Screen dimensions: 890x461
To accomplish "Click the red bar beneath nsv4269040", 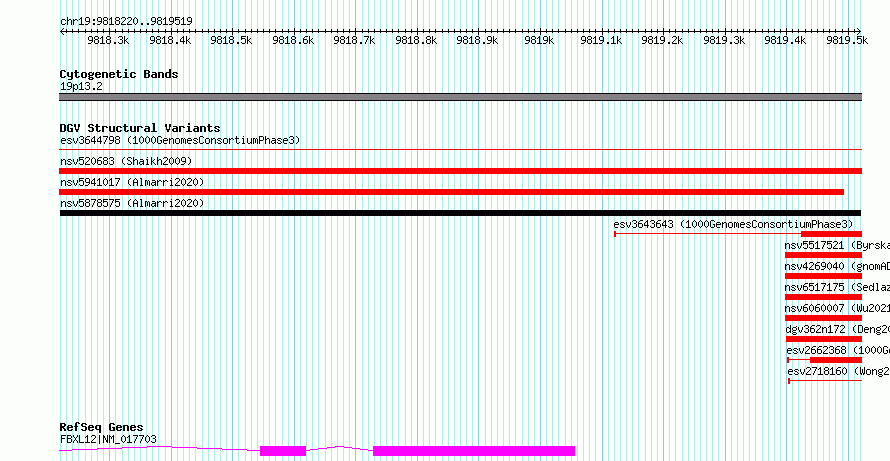I will [824, 276].
